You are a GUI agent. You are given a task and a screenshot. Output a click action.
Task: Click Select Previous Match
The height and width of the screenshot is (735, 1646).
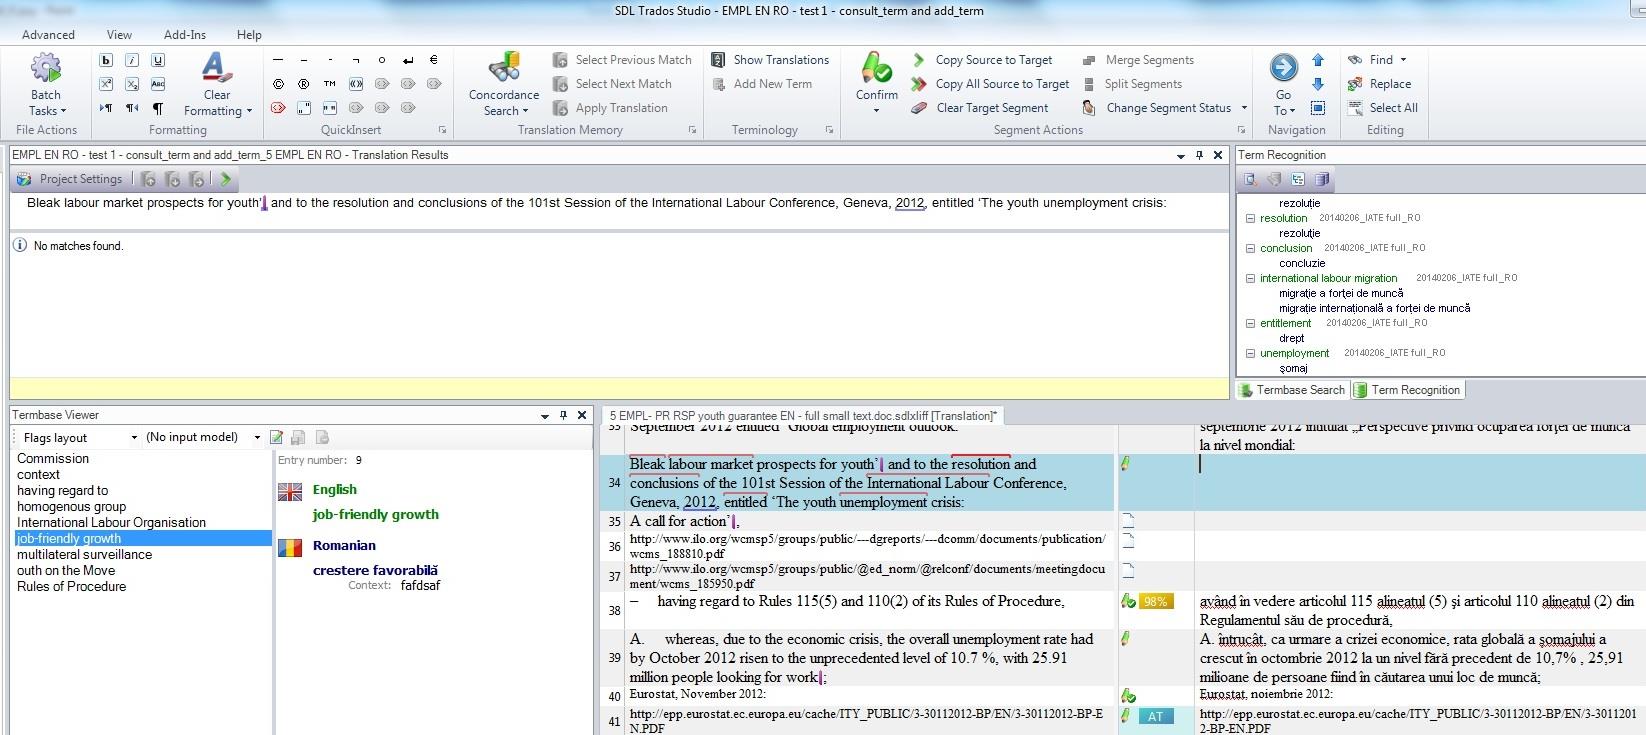622,60
